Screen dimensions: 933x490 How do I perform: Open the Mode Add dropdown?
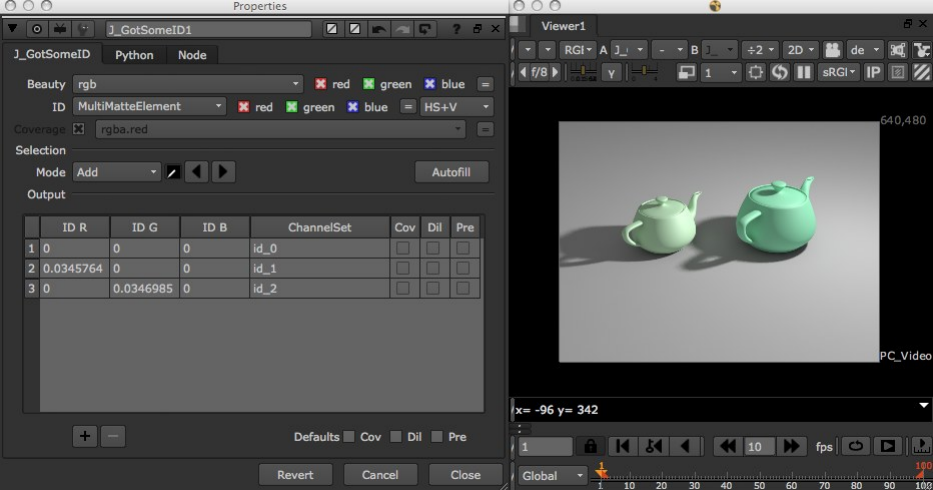click(117, 172)
